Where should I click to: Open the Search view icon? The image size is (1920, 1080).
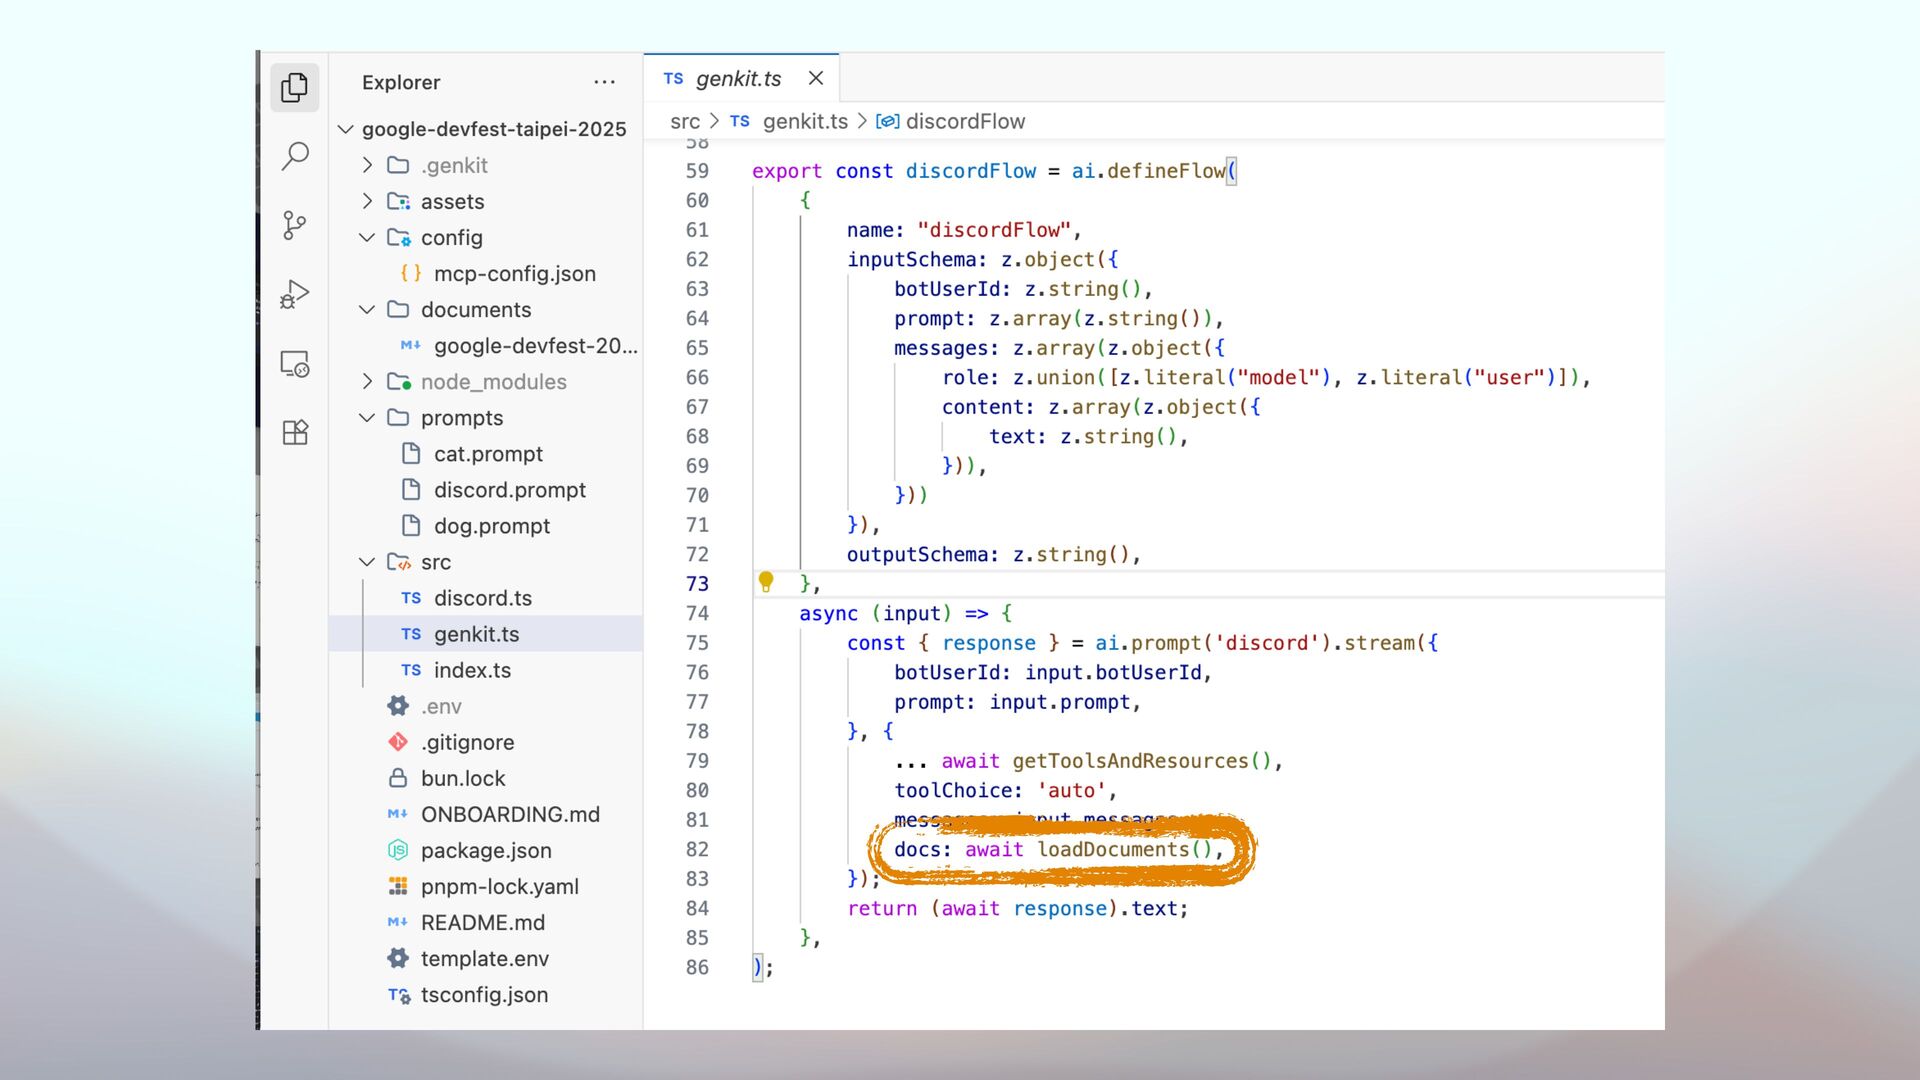[294, 156]
